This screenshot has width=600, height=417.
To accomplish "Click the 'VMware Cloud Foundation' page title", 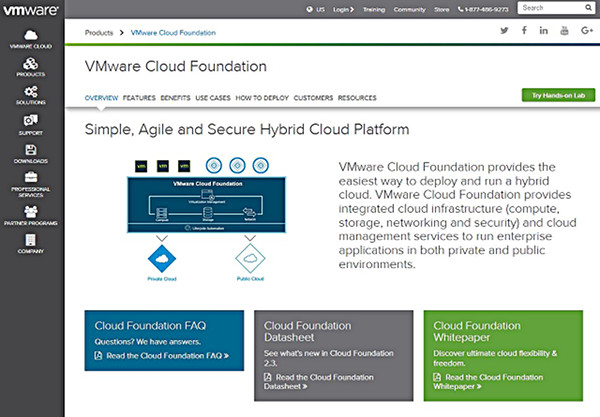I will click(x=176, y=66).
